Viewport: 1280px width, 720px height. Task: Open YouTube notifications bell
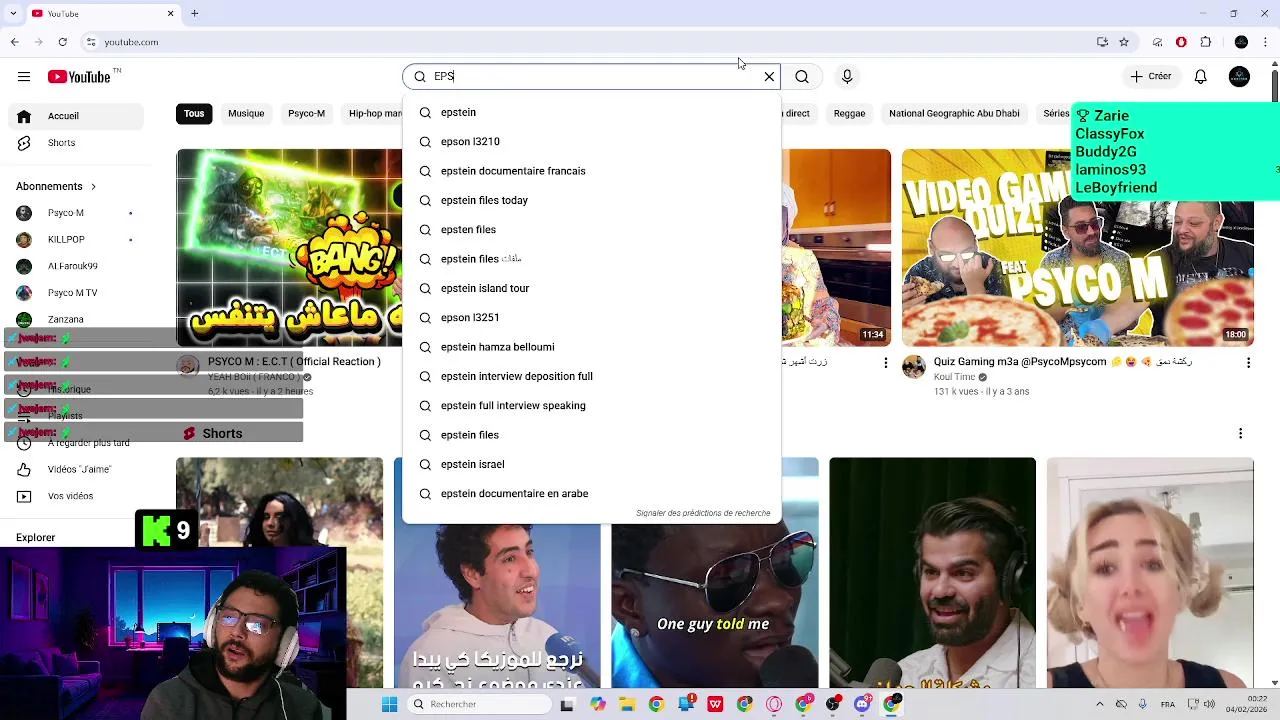[x=1201, y=77]
